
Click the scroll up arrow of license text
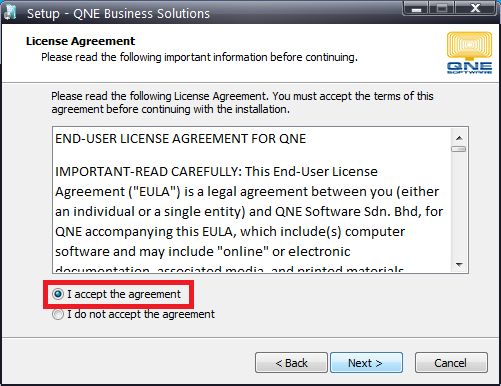pos(459,138)
